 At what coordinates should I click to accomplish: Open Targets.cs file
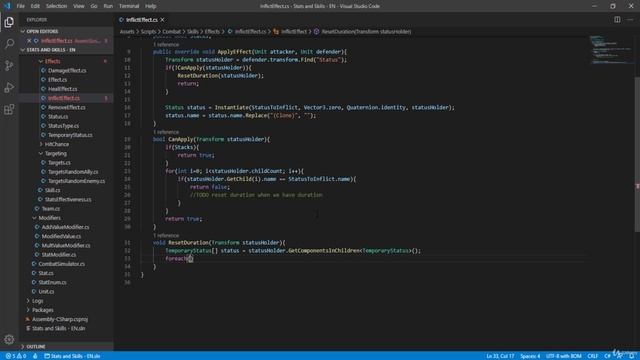(59, 162)
